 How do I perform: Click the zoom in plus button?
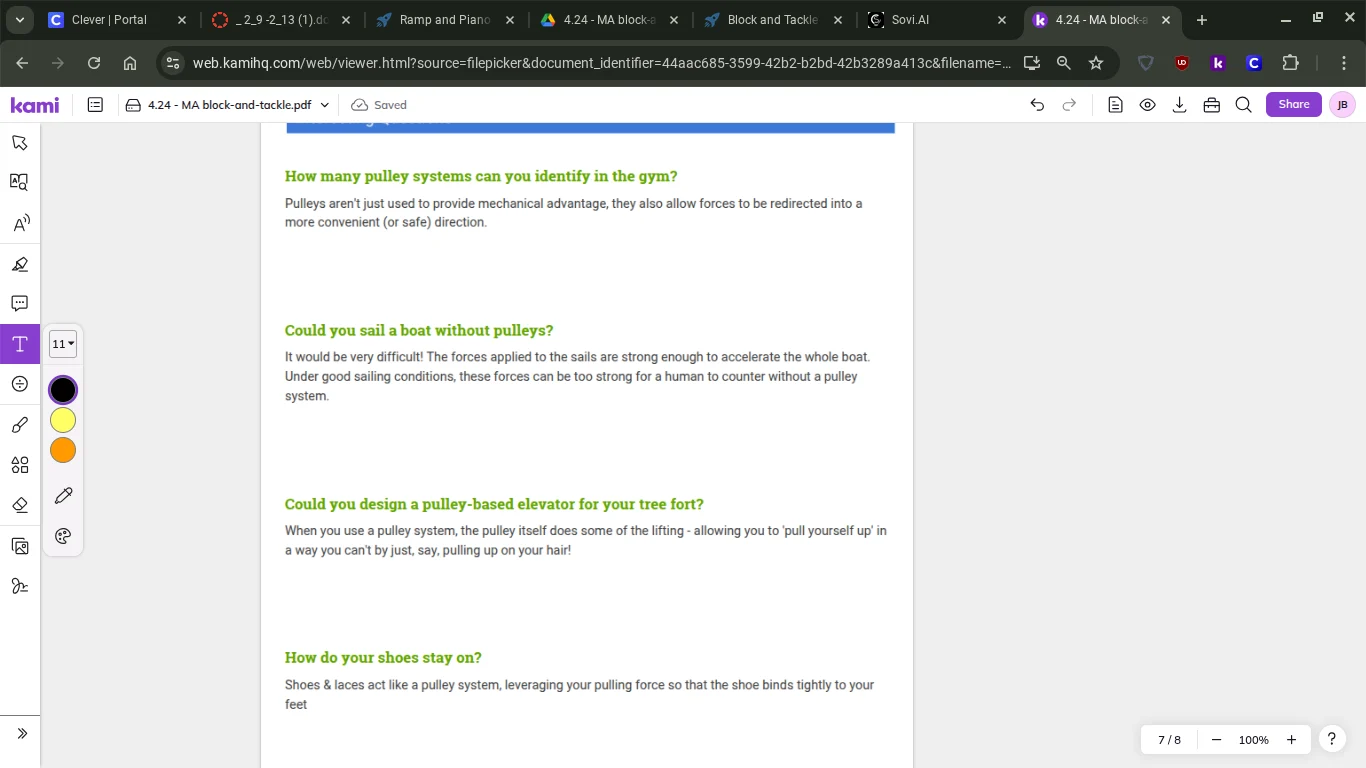coord(1291,740)
